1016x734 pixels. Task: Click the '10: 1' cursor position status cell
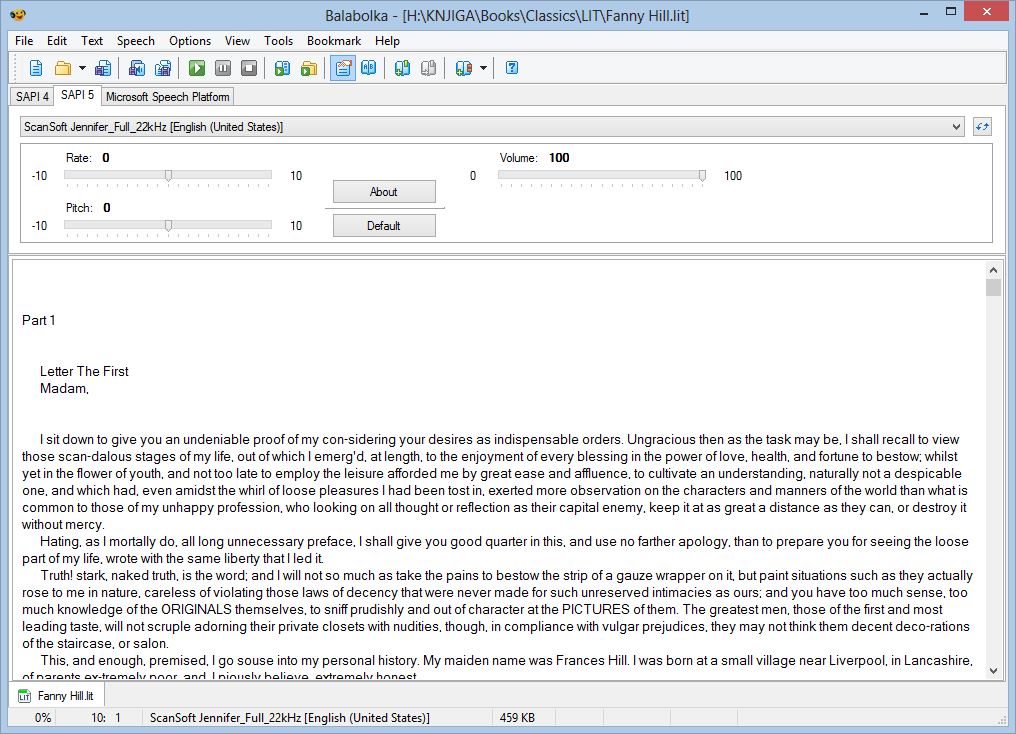(x=98, y=718)
